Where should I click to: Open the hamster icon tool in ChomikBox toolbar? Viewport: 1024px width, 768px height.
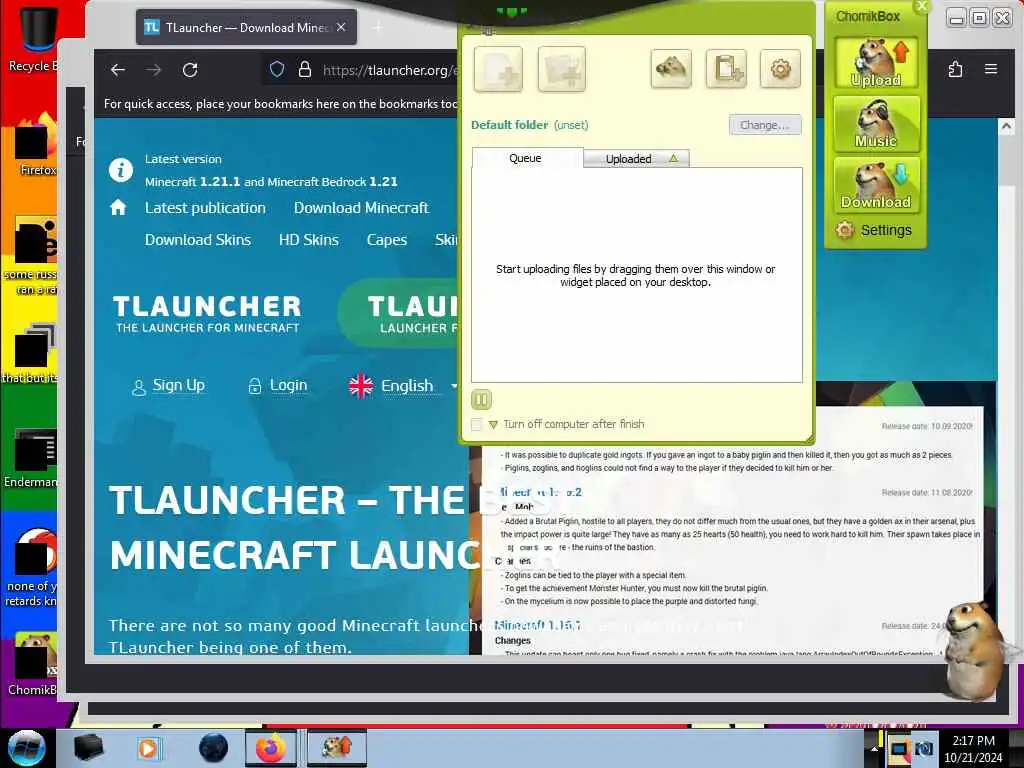click(671, 69)
